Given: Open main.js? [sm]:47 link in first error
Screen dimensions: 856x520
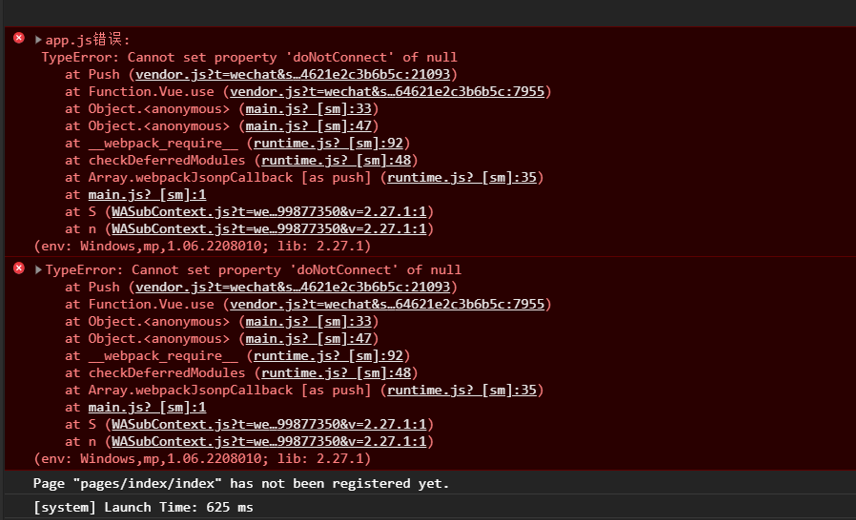Looking at the screenshot, I should click(308, 126).
